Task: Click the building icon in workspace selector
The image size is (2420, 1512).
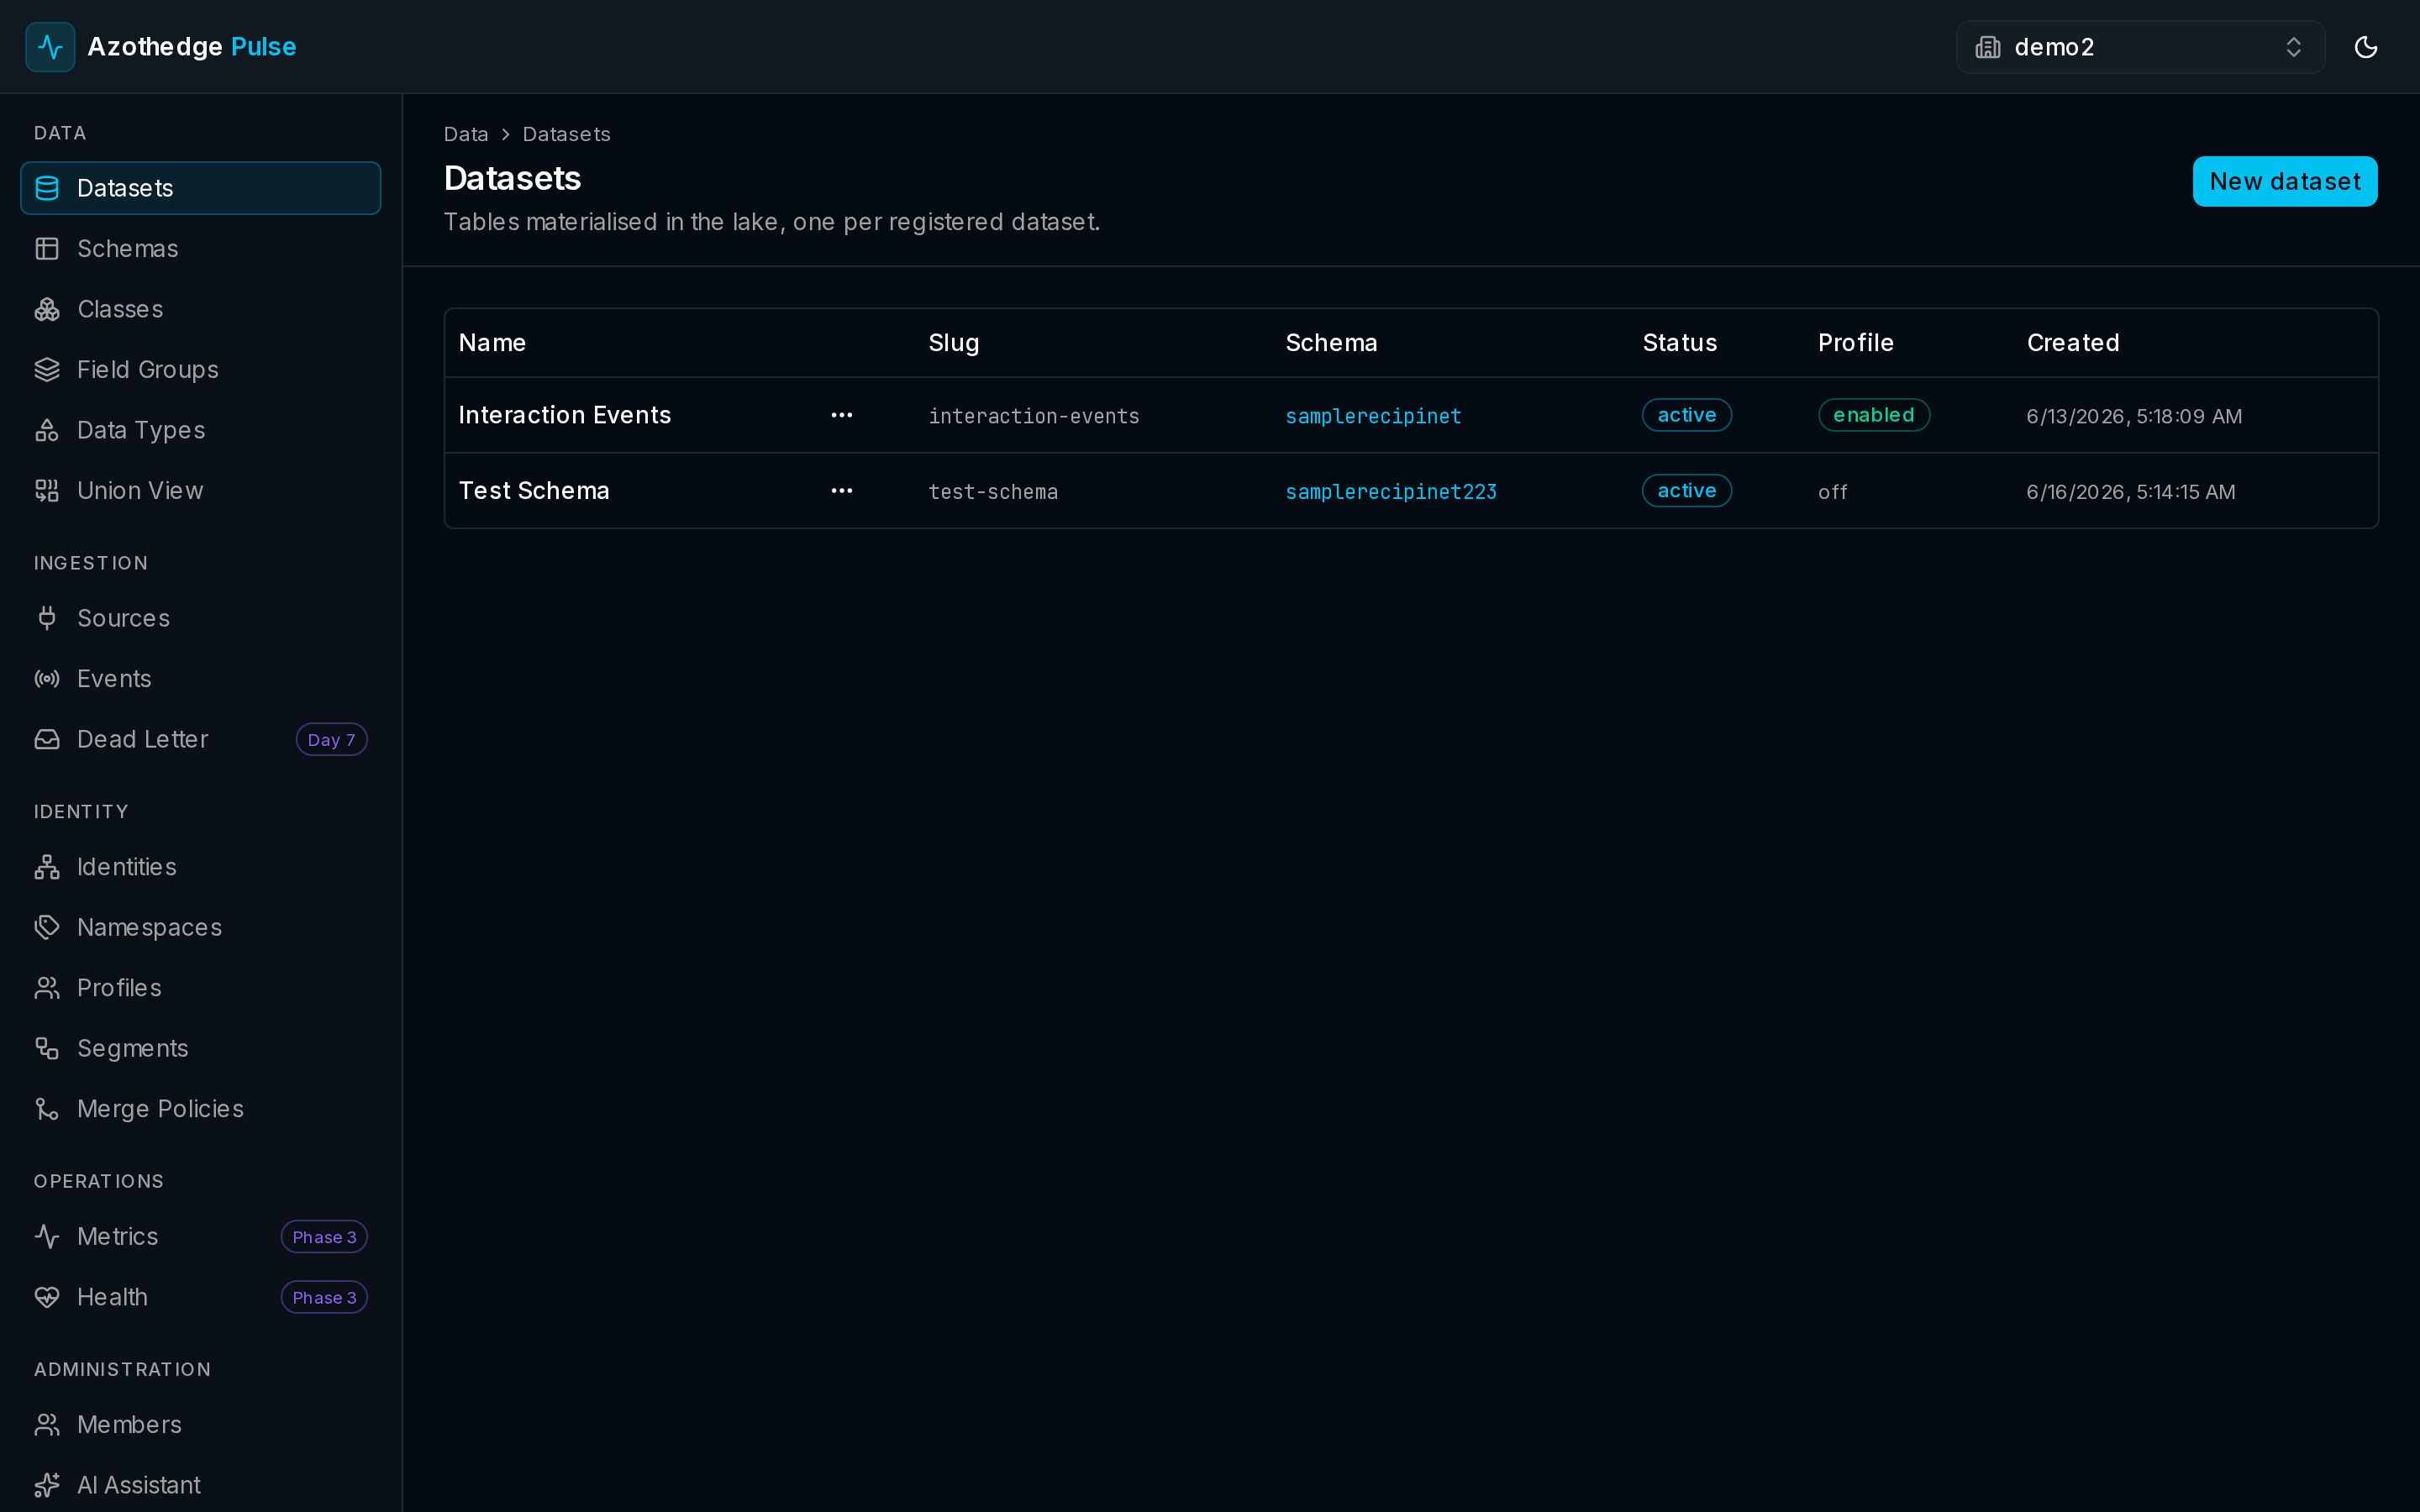Action: (1988, 47)
